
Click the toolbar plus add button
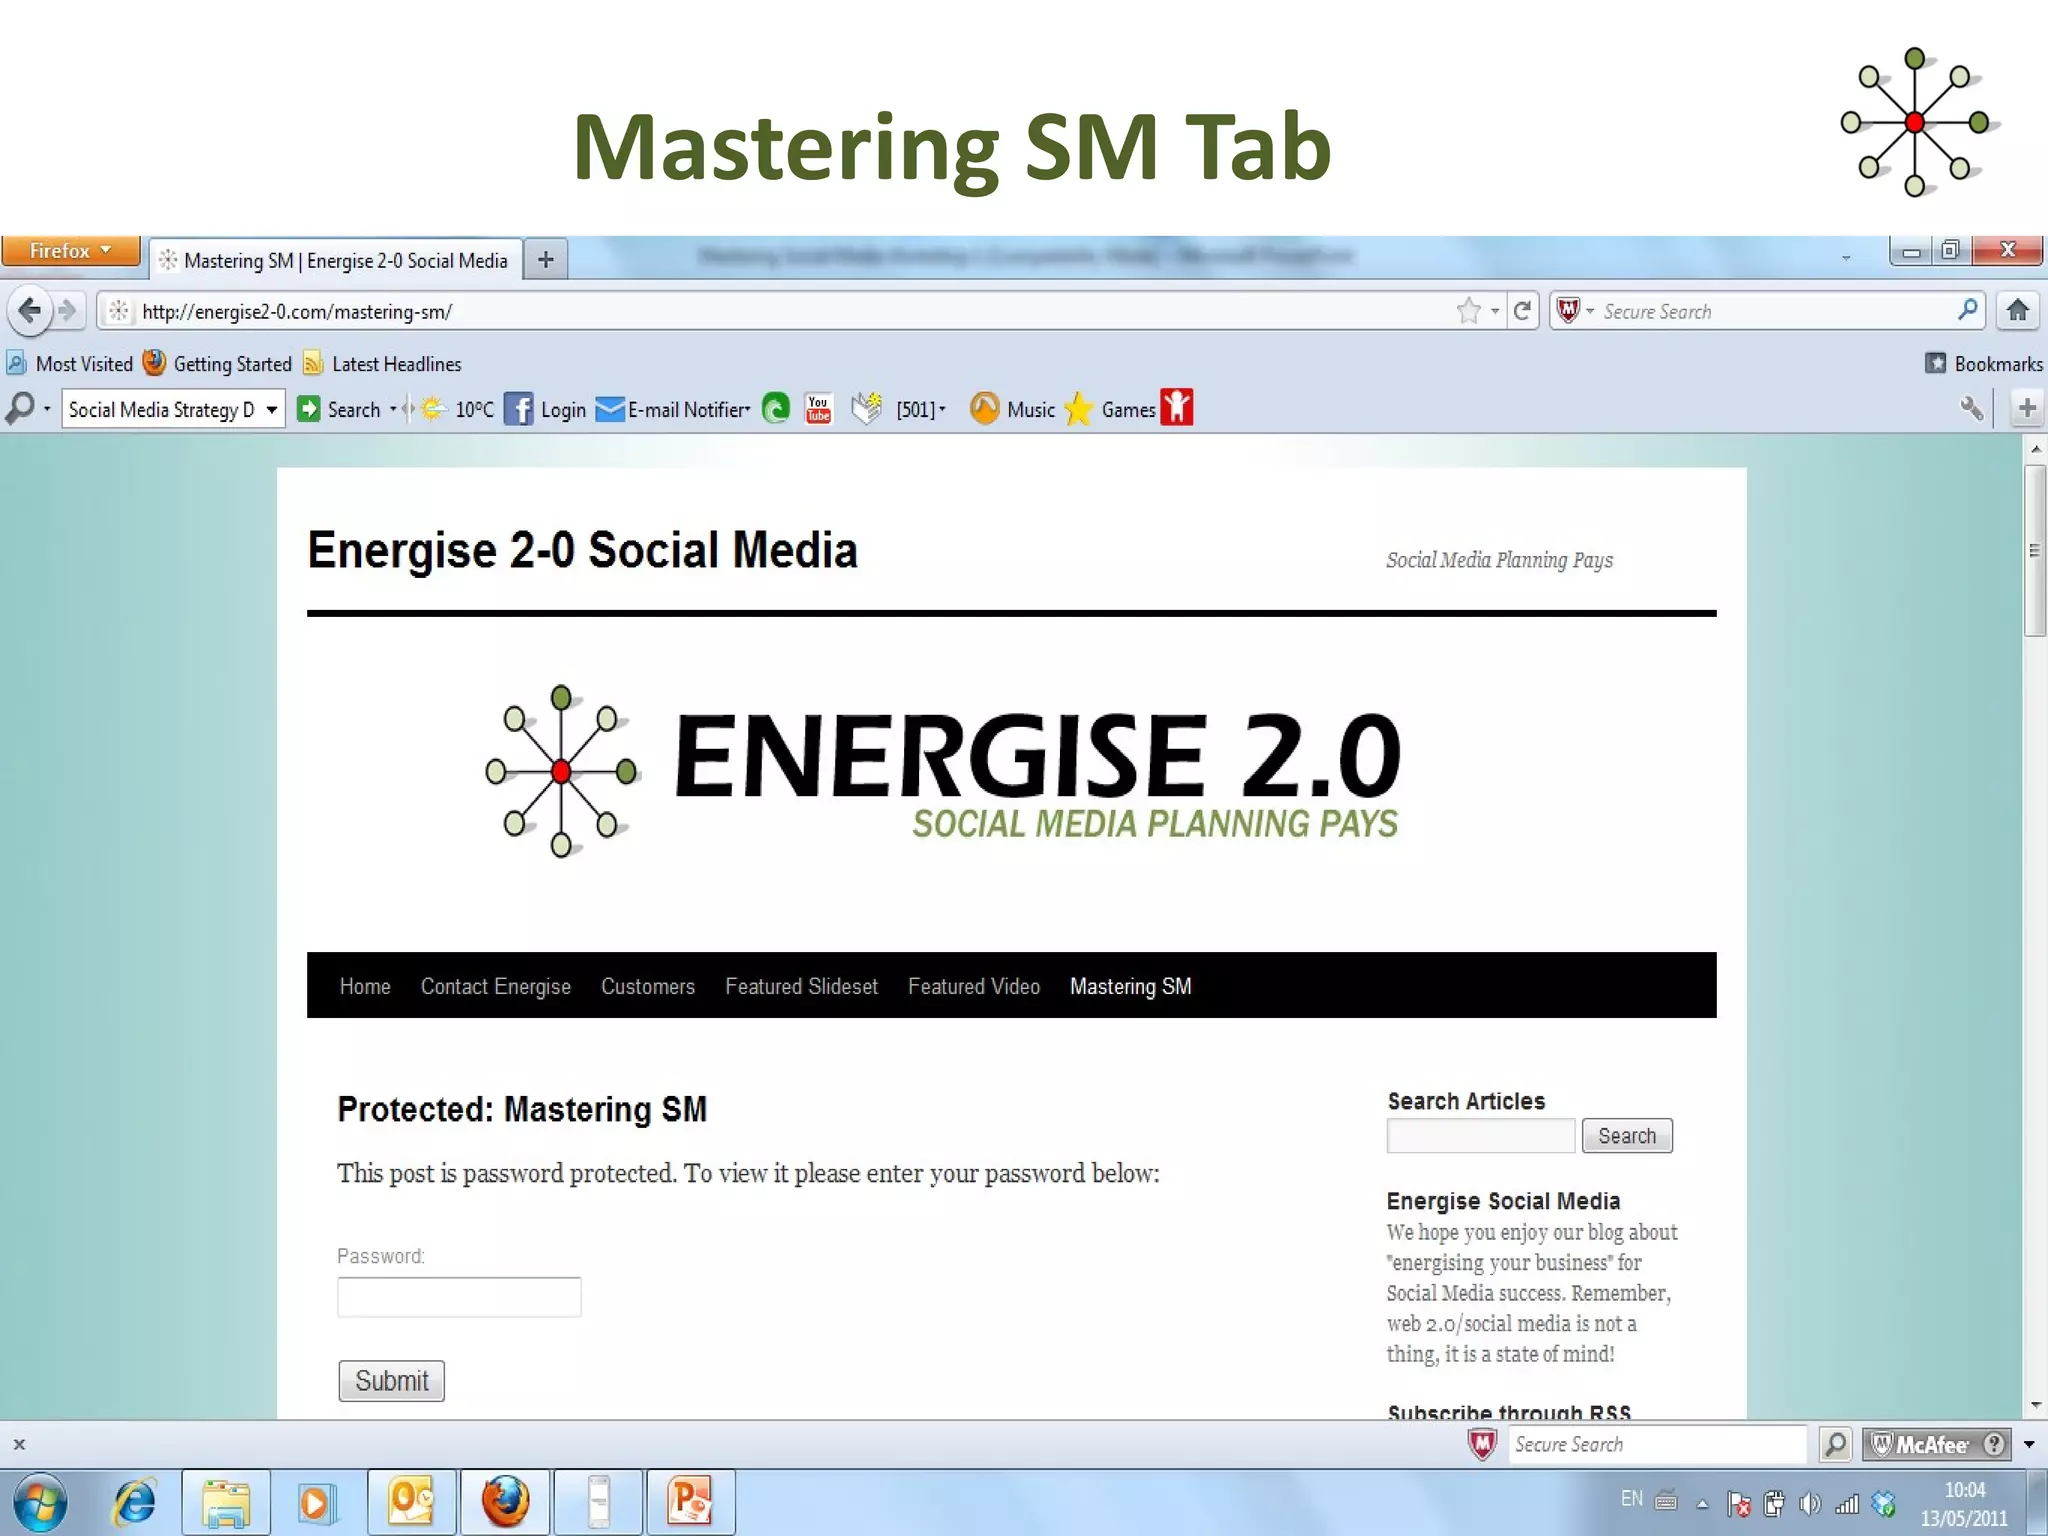pos(2027,408)
